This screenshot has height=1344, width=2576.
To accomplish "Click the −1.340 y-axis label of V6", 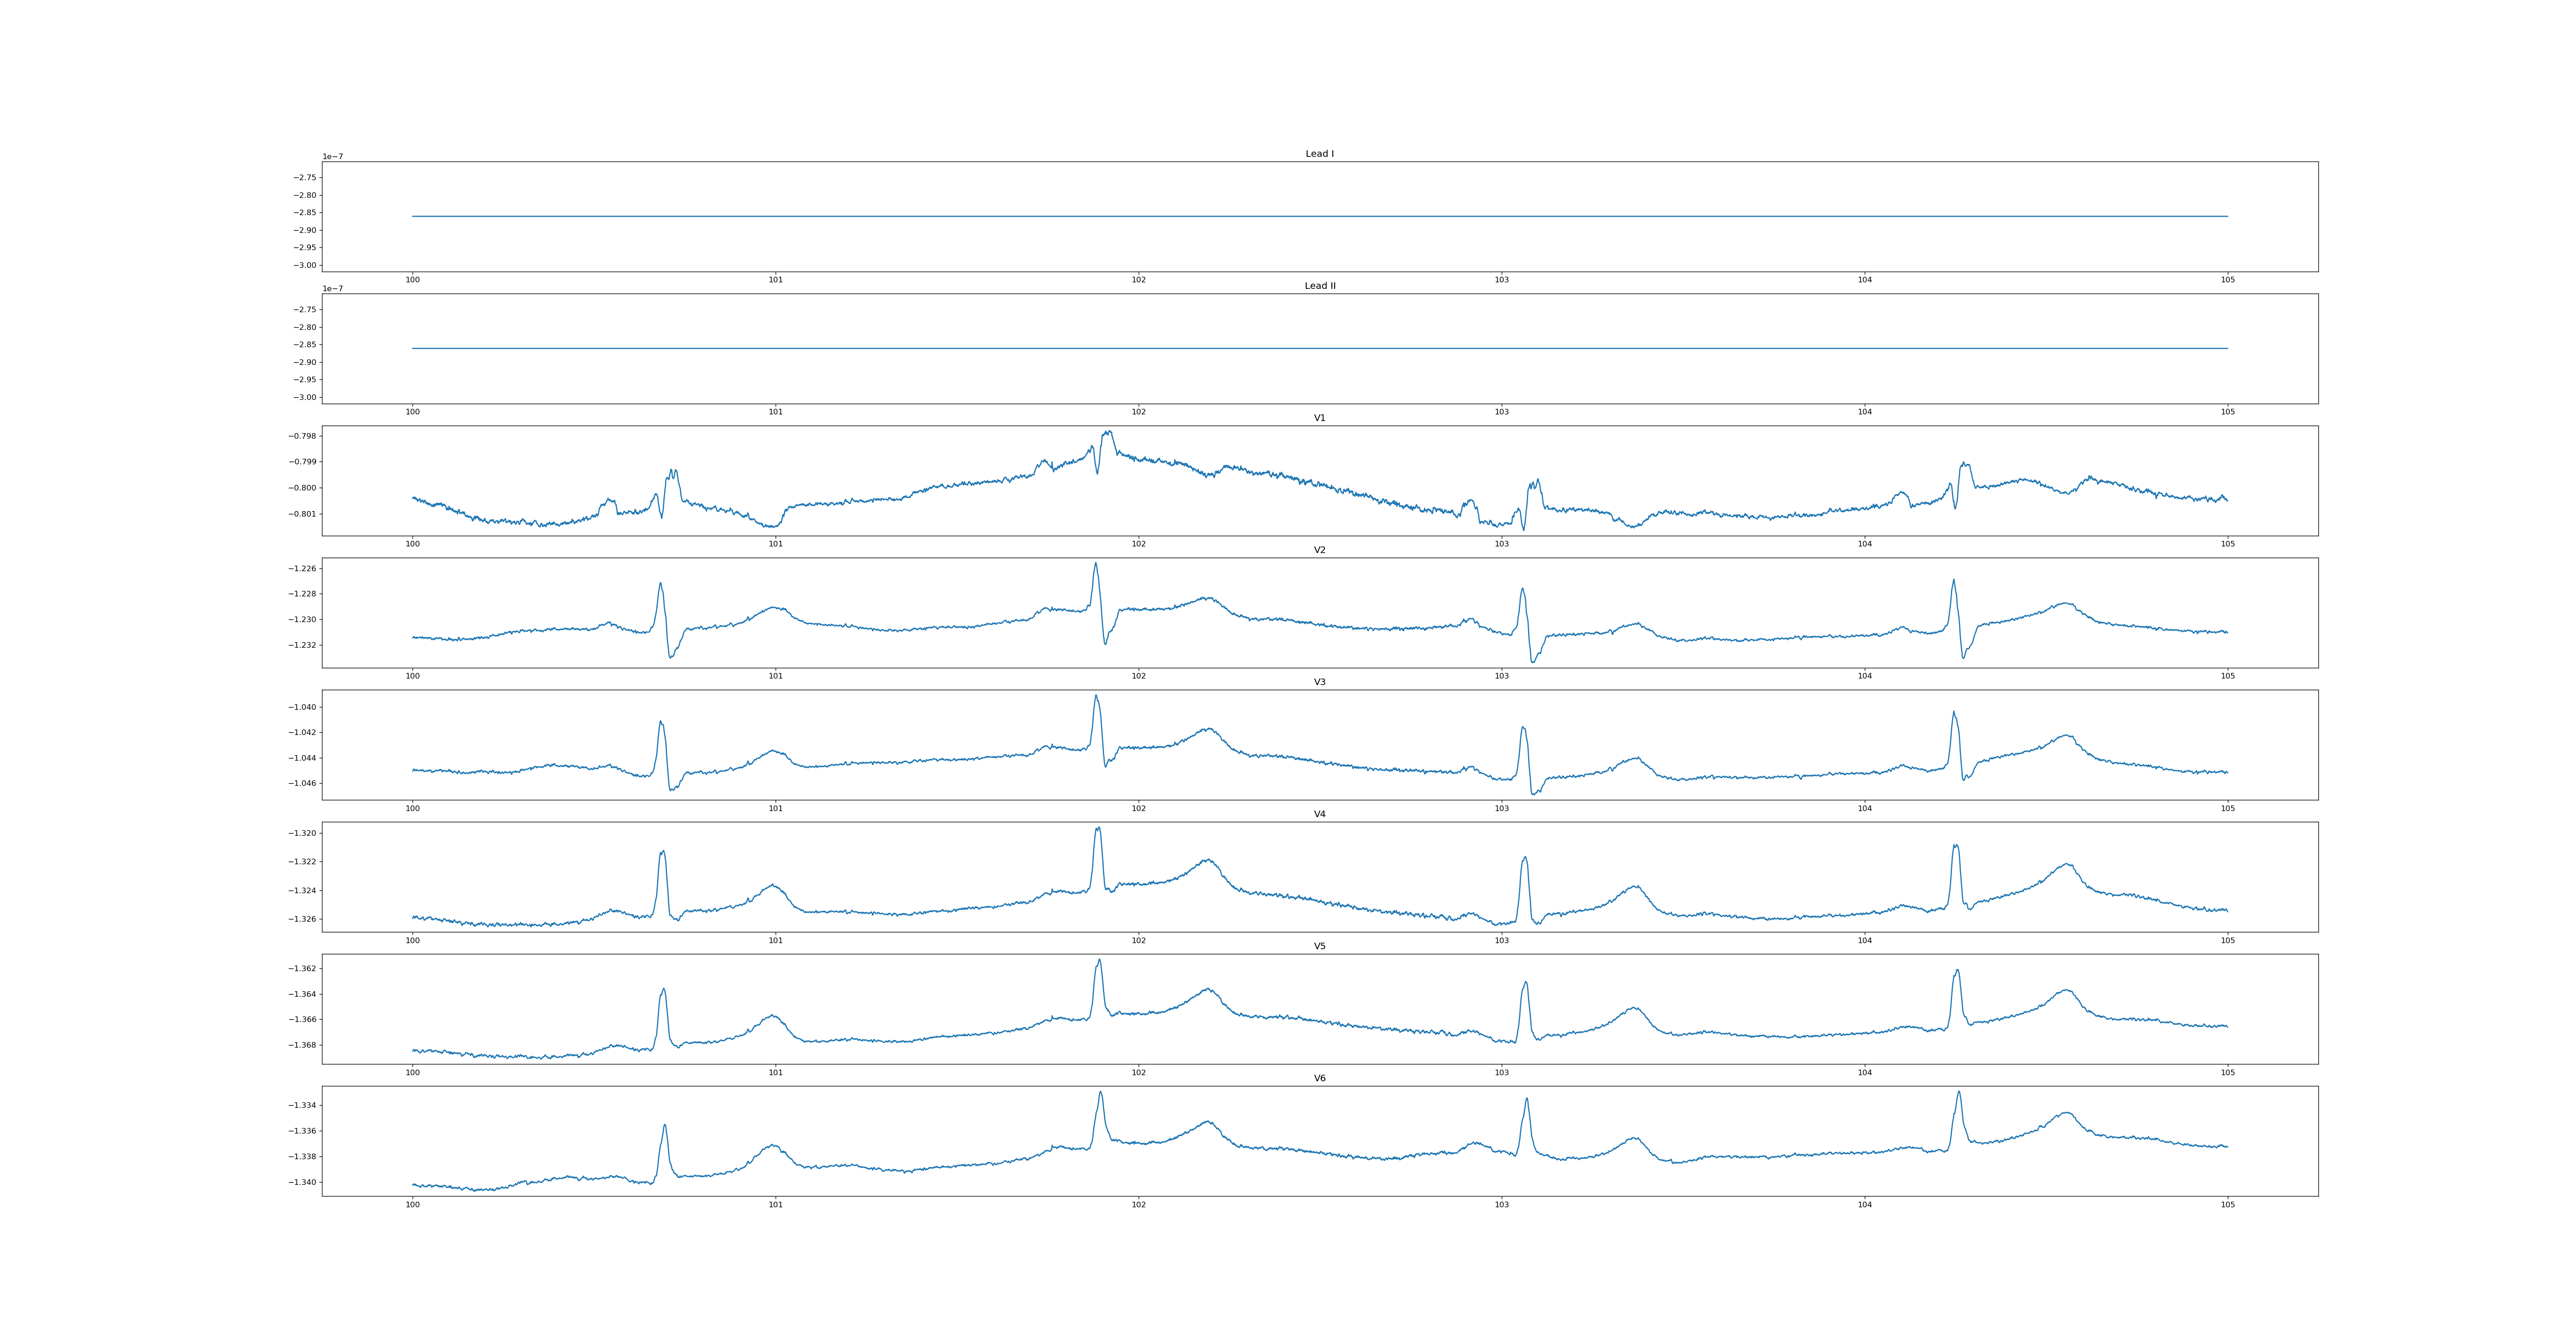I will point(303,1182).
